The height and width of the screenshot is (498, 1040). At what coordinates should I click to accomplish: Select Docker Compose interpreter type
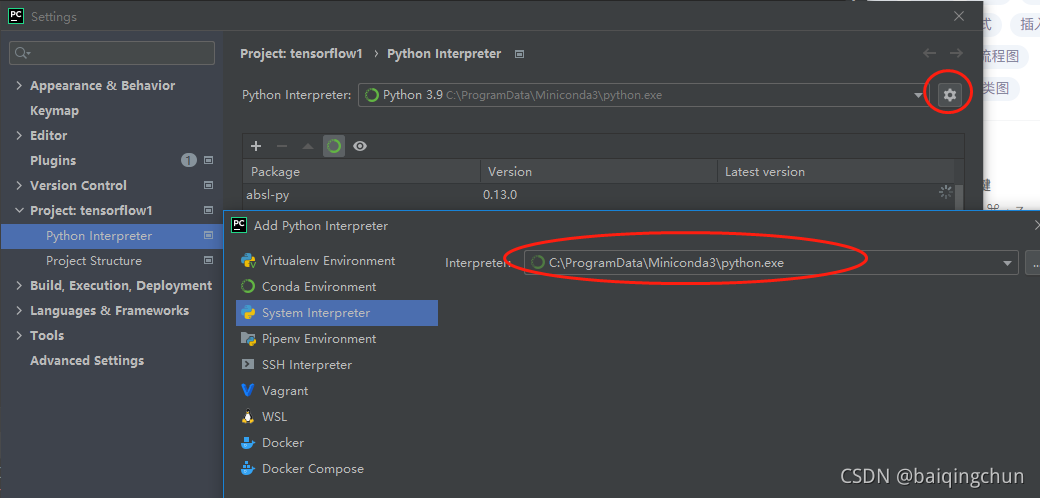coord(337,469)
